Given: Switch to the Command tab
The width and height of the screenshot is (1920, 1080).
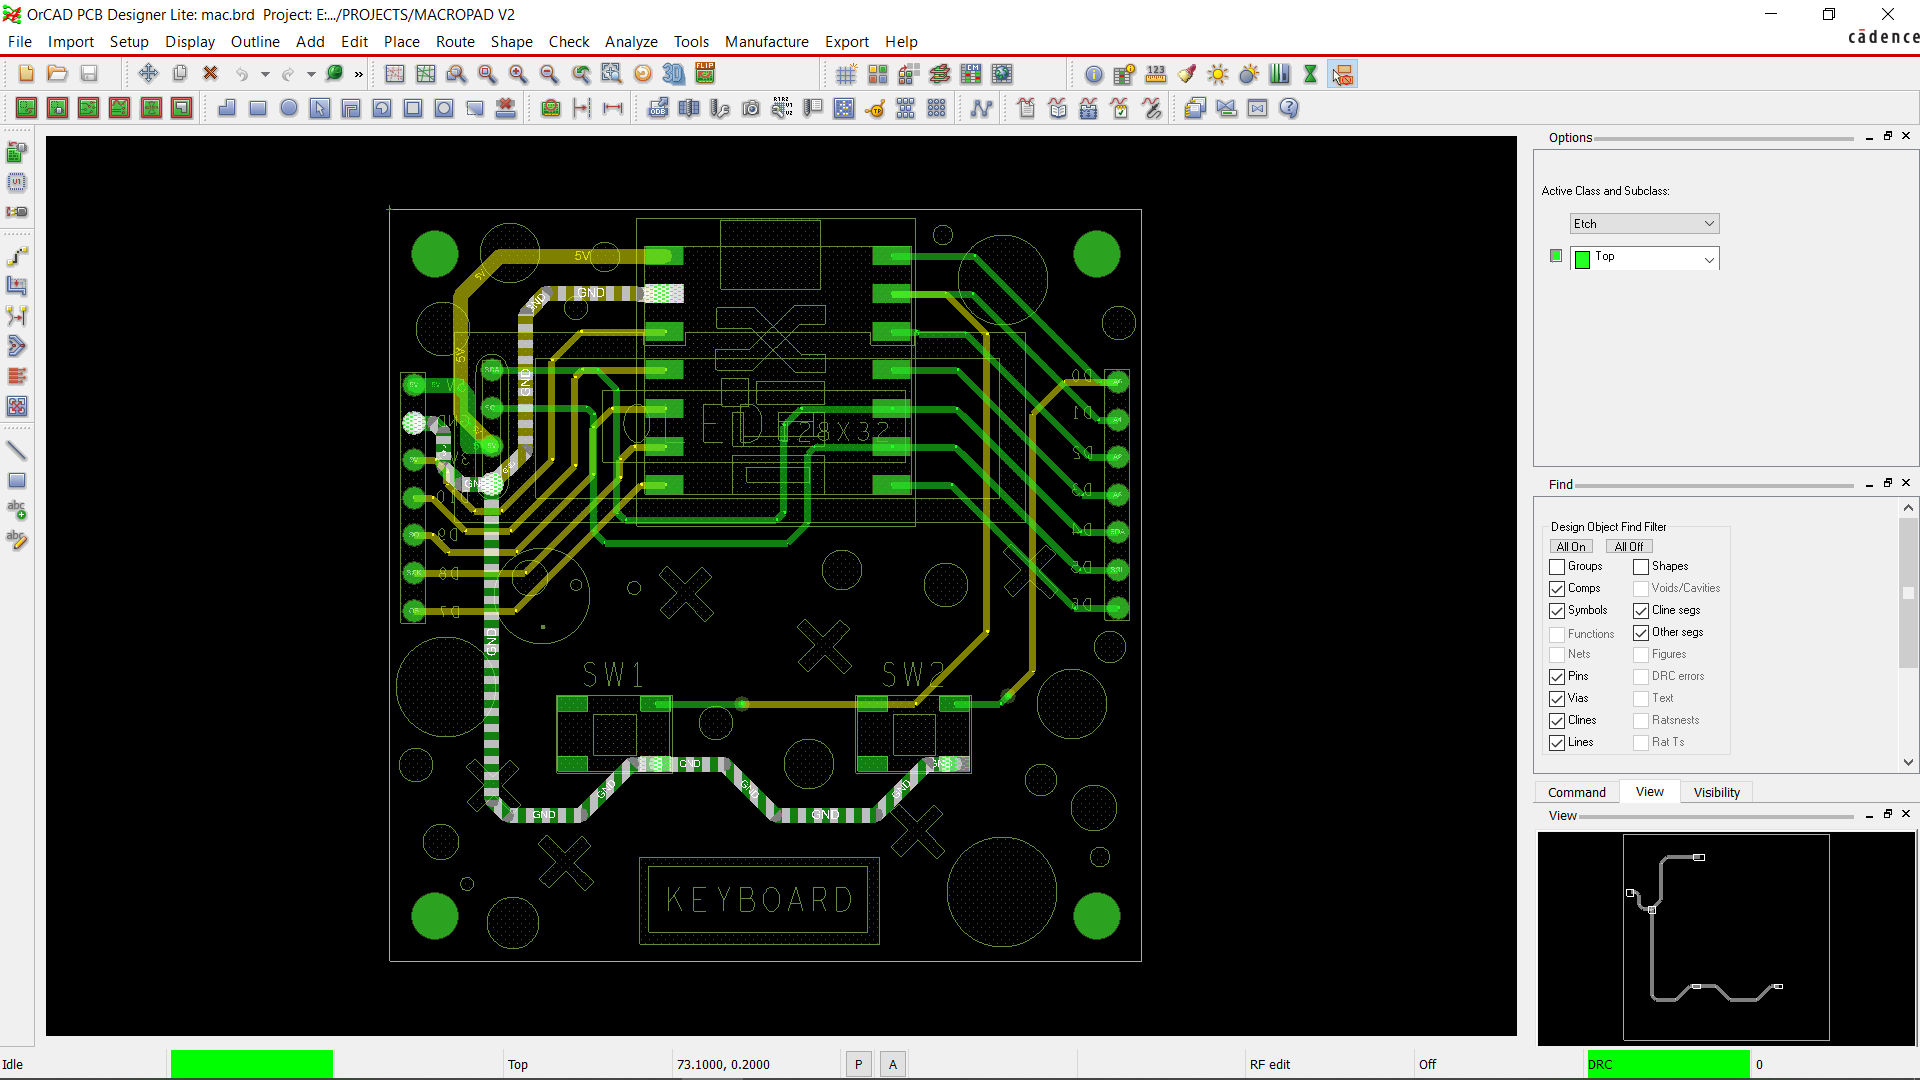Looking at the screenshot, I should tap(1577, 792).
